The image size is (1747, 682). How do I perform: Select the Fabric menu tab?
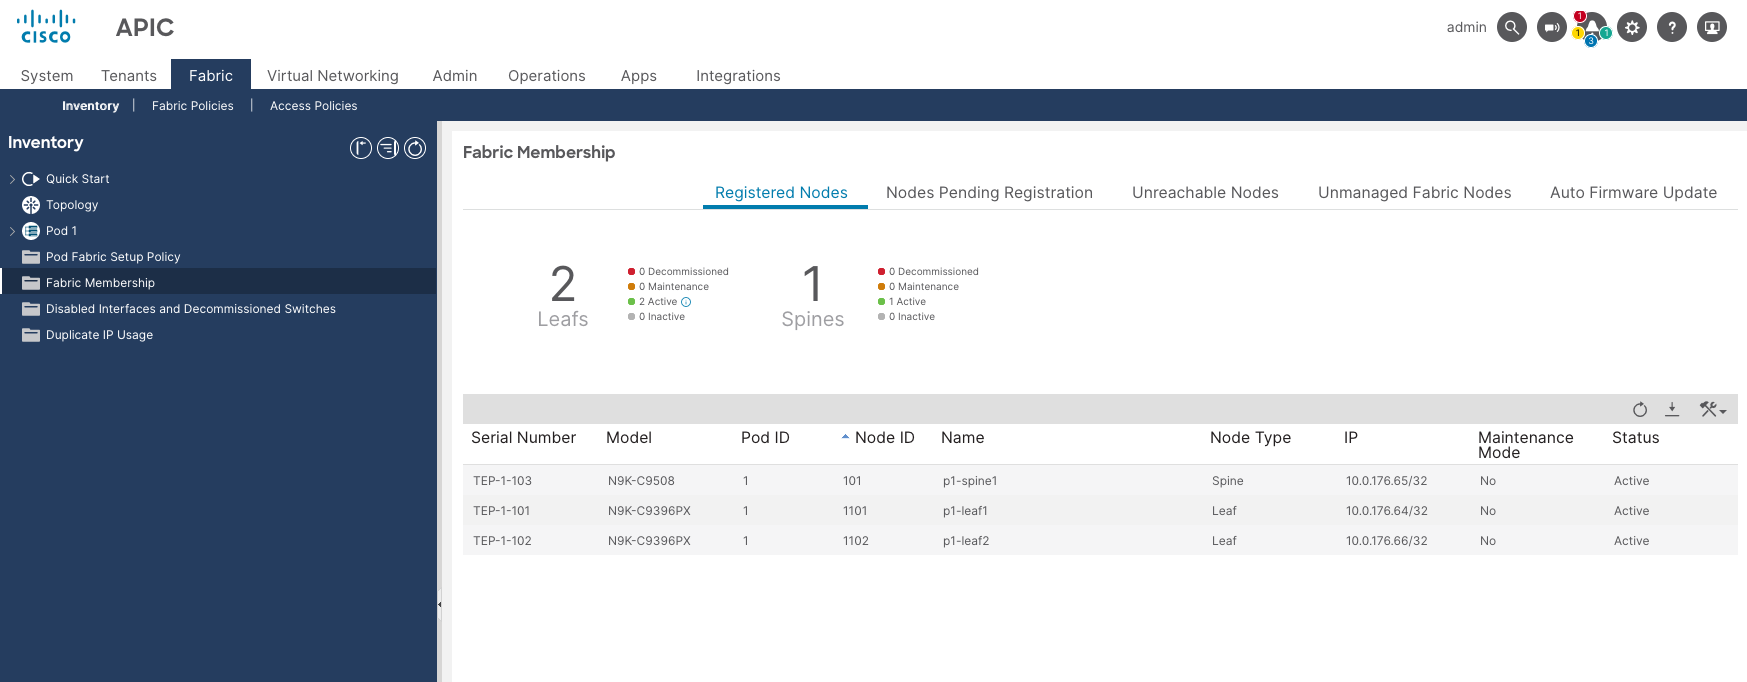[211, 76]
